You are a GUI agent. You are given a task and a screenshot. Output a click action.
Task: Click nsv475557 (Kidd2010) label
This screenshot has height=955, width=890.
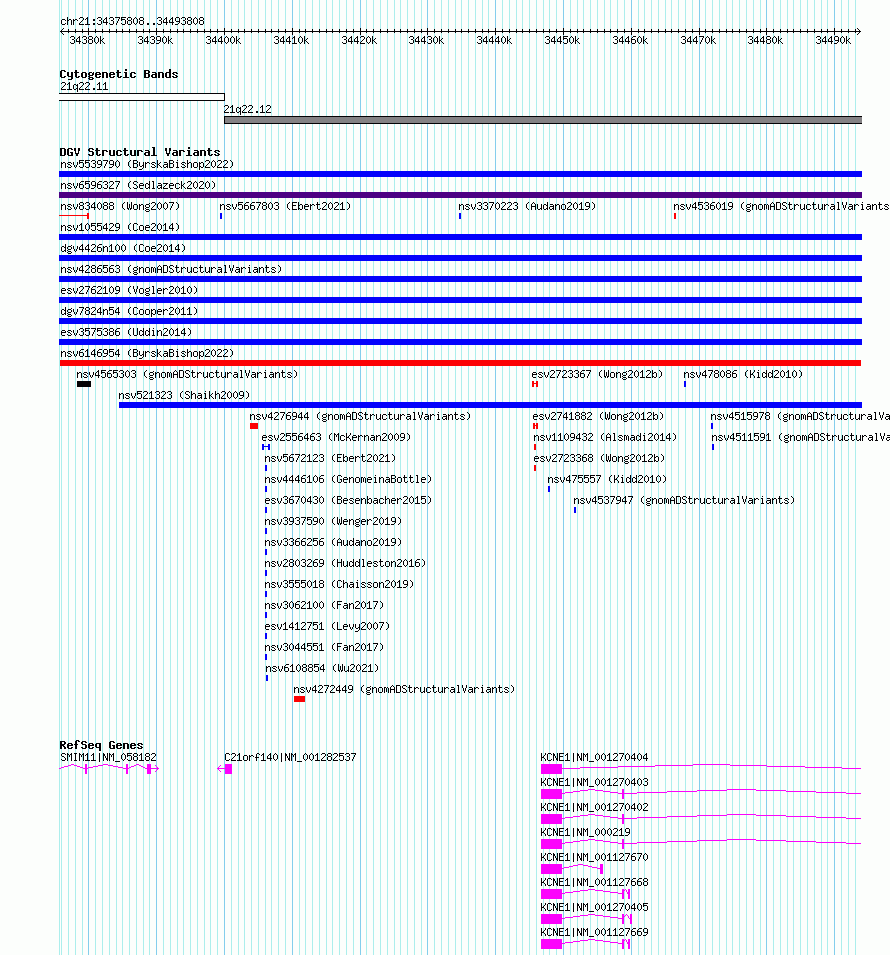coord(607,479)
